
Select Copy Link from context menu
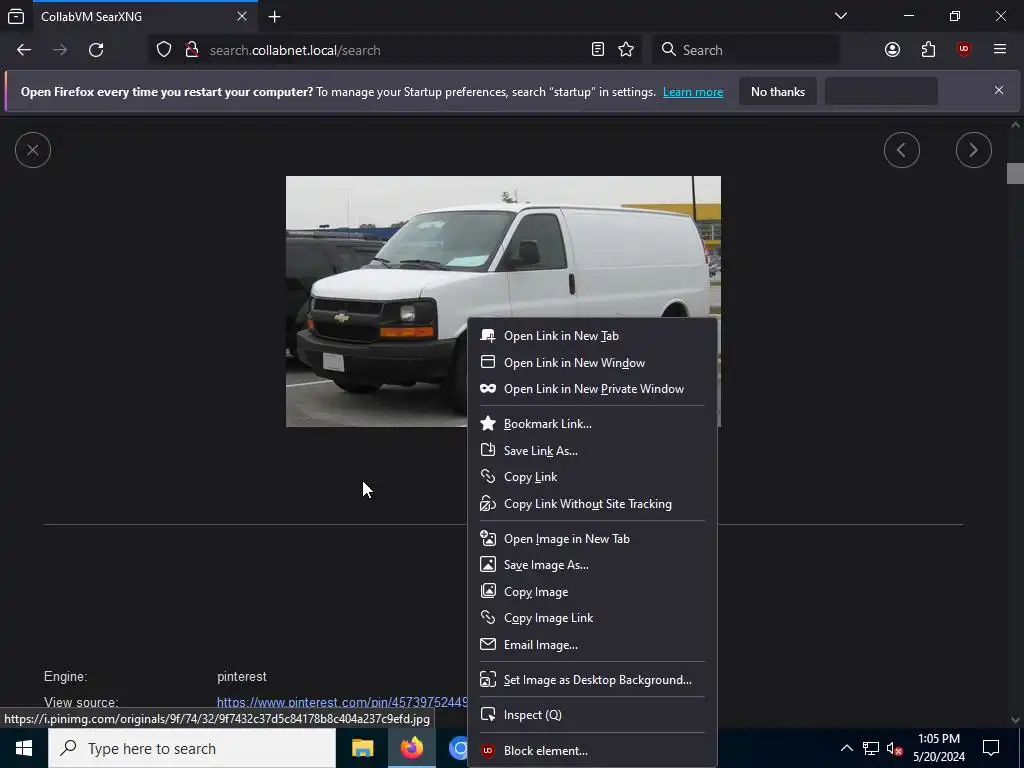pos(592,477)
